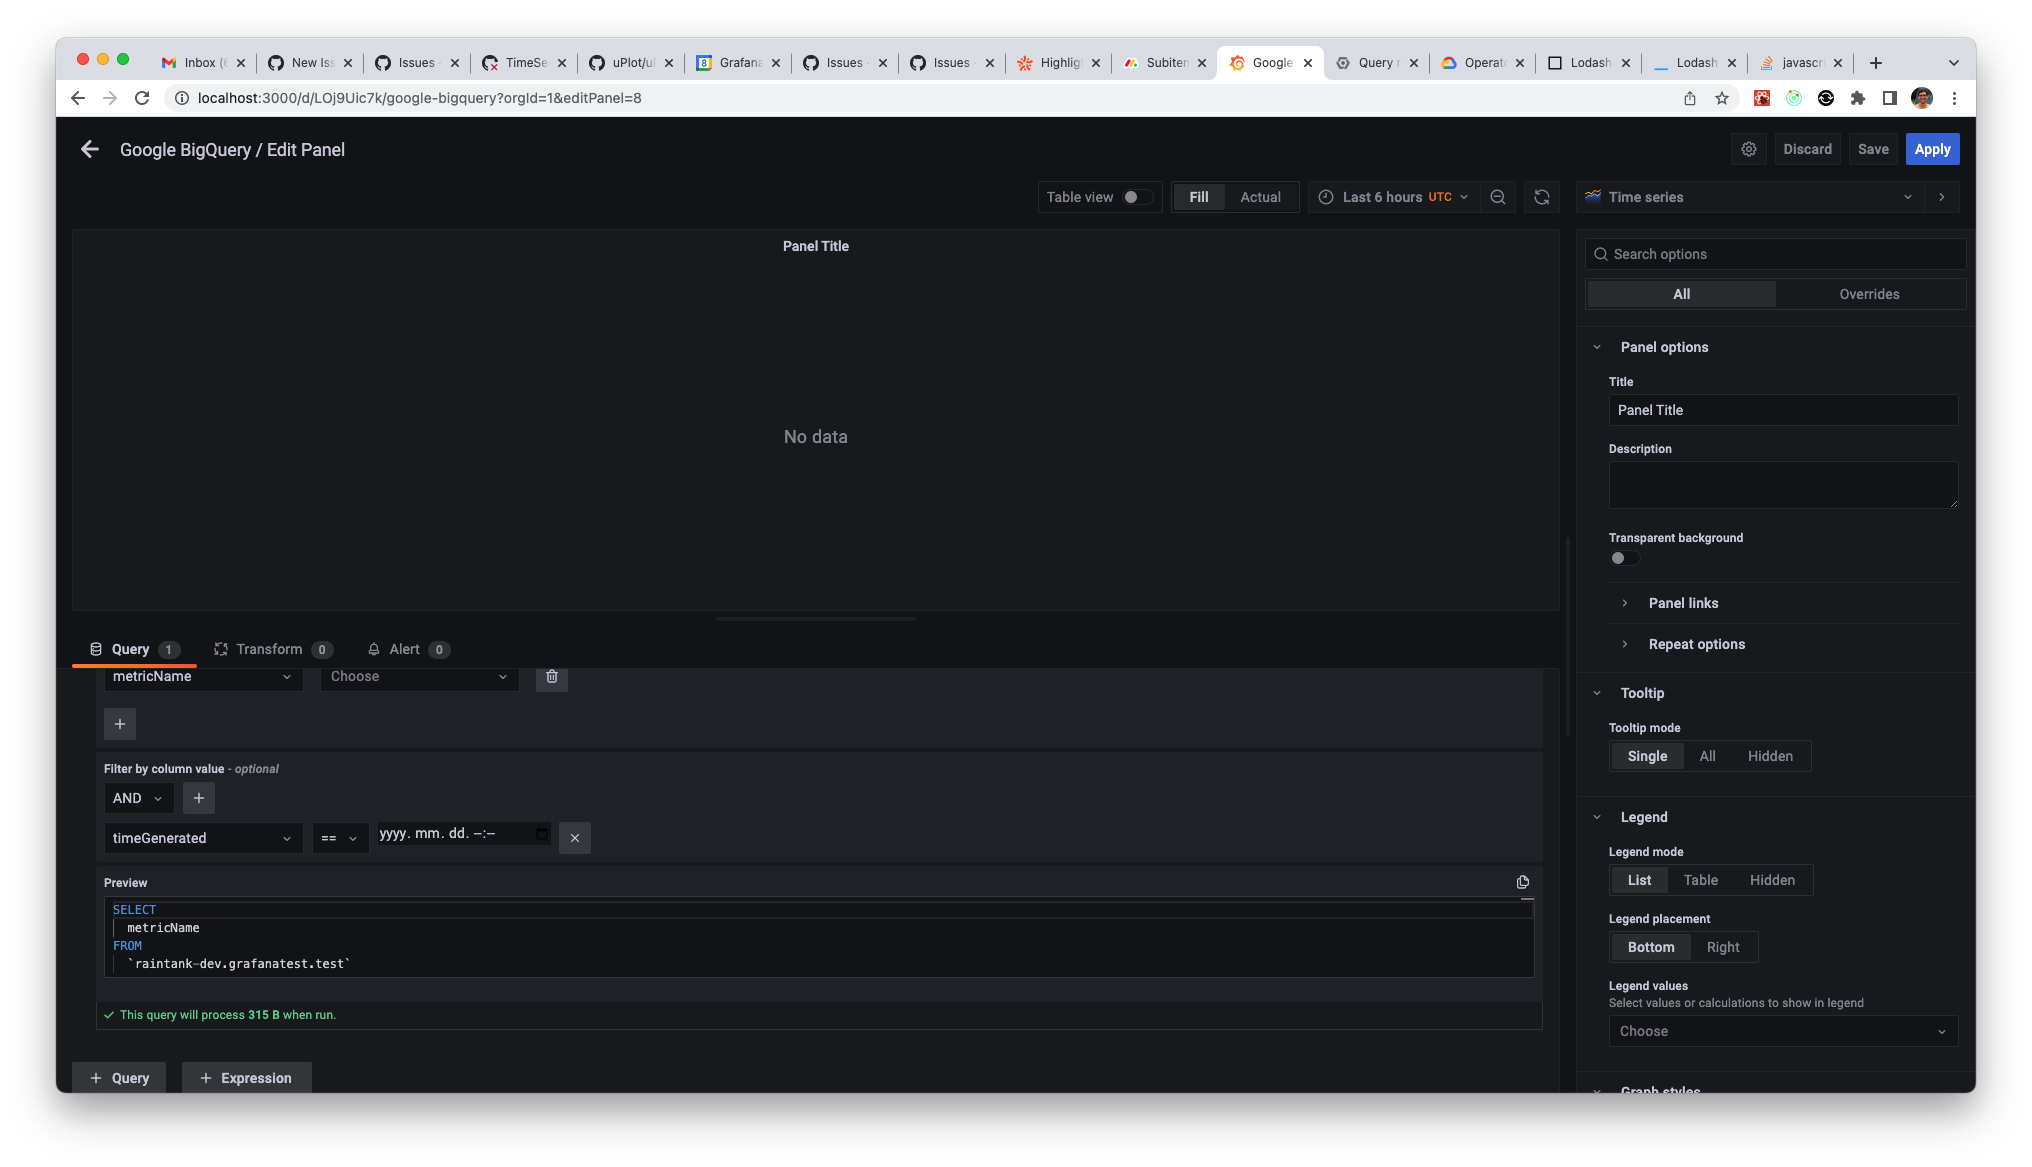Click the Apply button
This screenshot has width=2032, height=1167.
pyautogui.click(x=1931, y=149)
